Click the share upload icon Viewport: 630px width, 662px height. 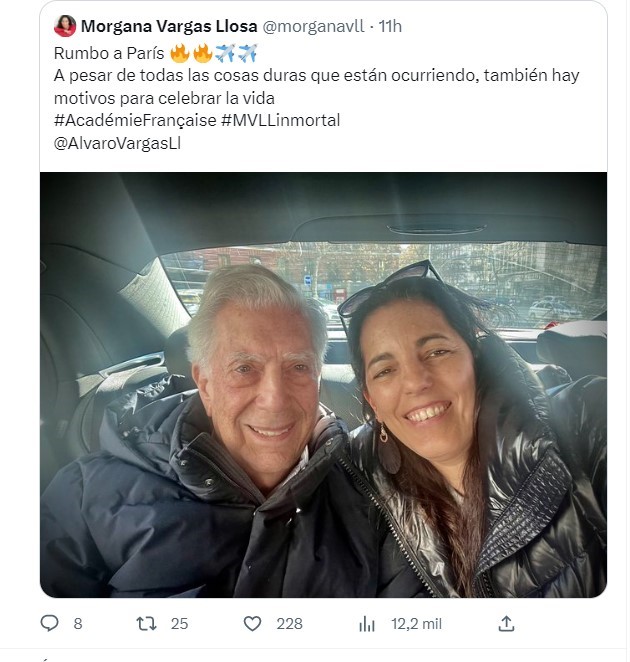pyautogui.click(x=506, y=624)
